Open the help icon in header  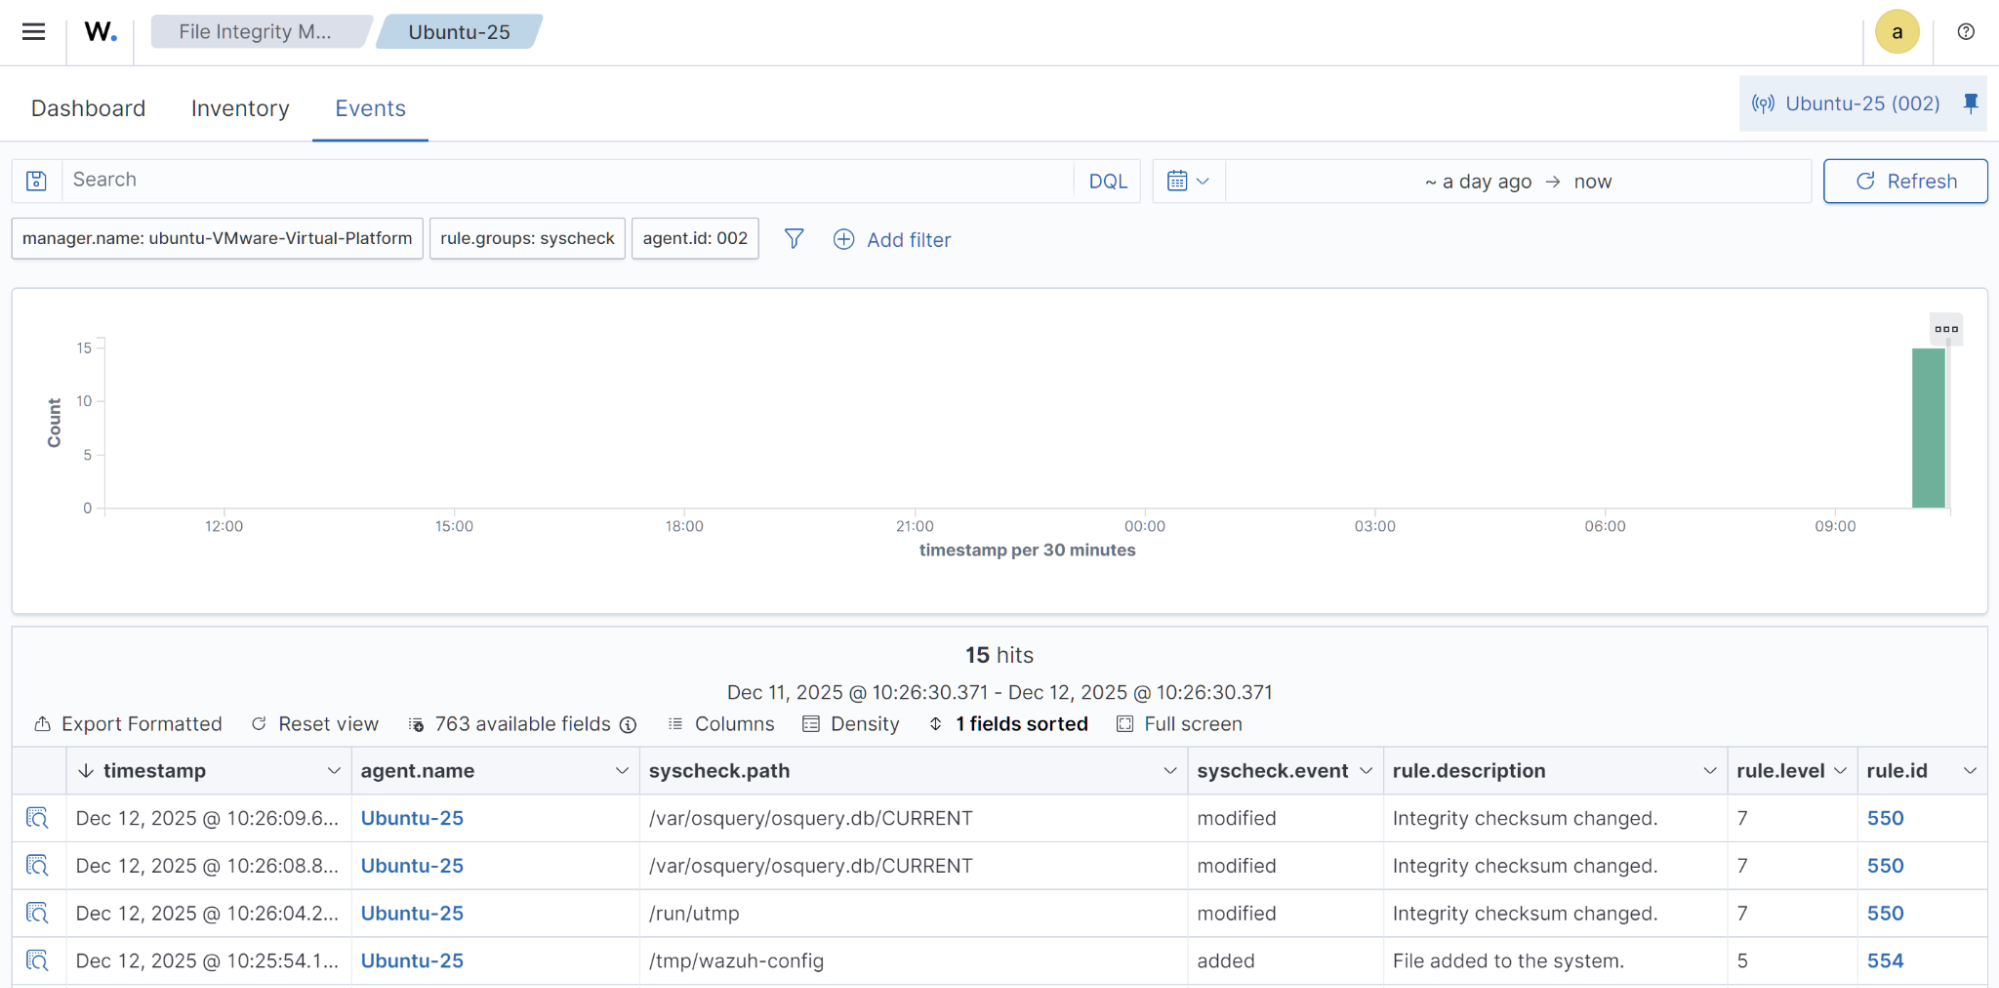coord(1965,32)
